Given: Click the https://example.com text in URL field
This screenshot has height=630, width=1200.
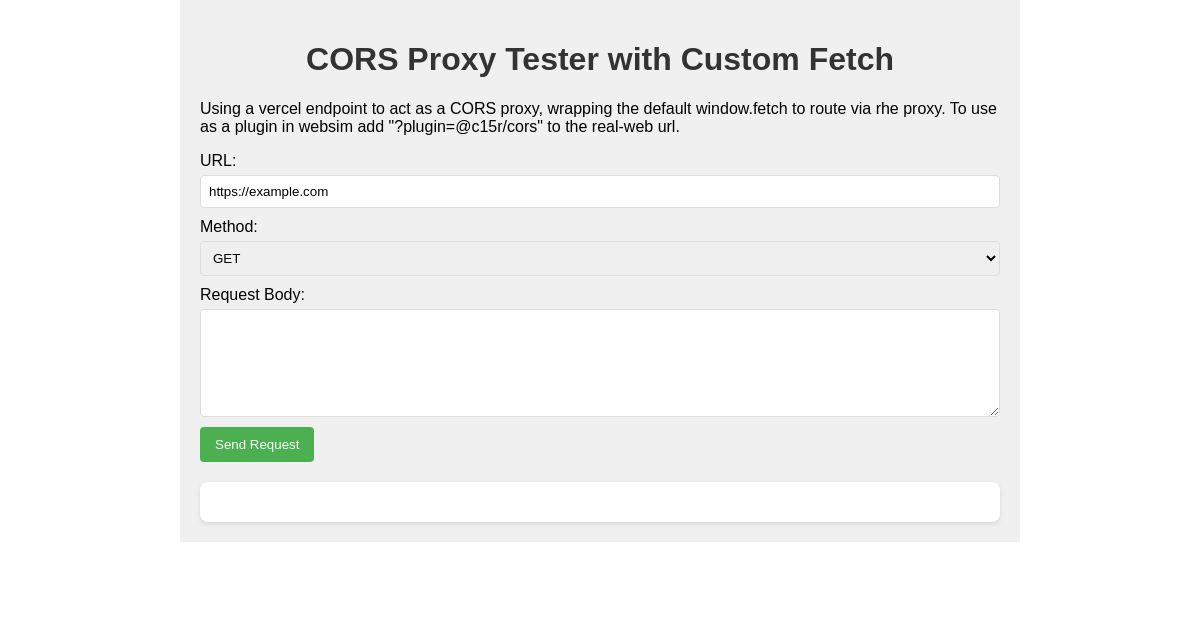Looking at the screenshot, I should point(268,191).
